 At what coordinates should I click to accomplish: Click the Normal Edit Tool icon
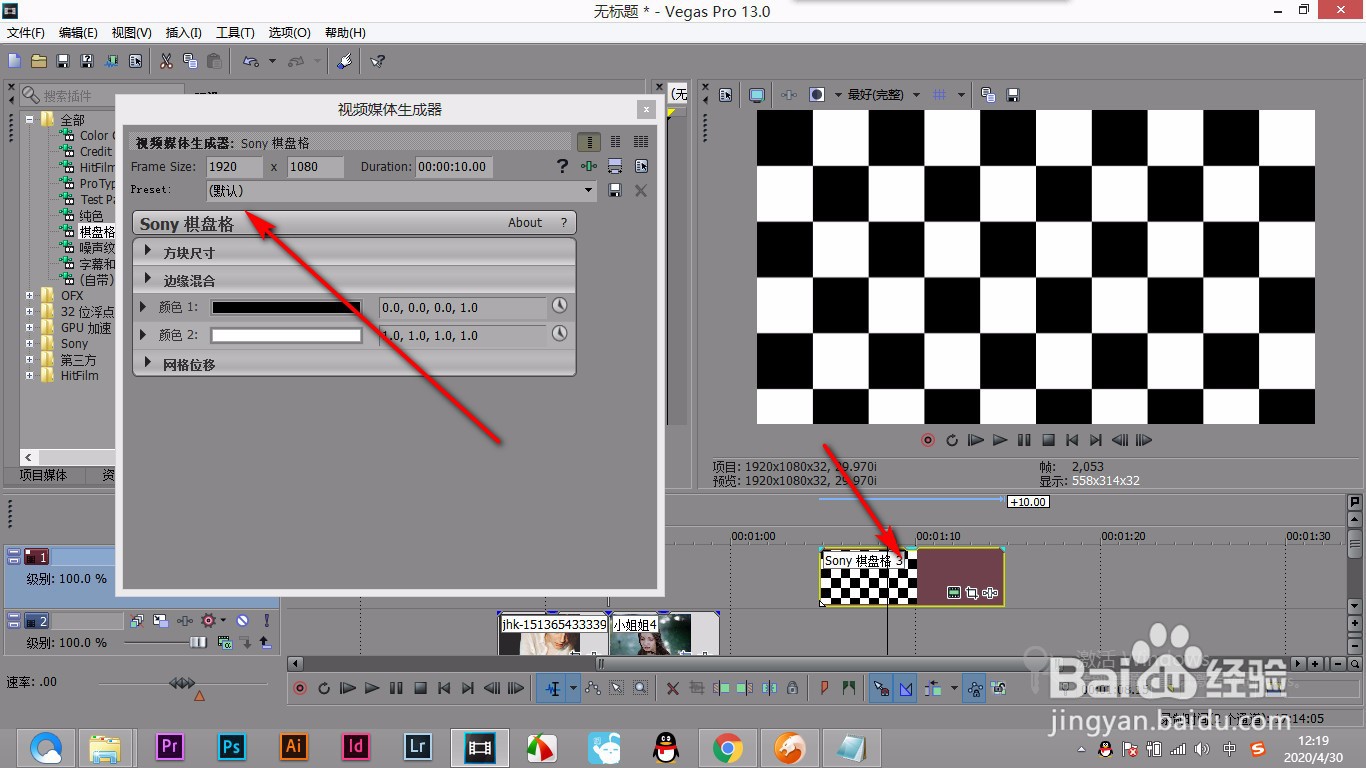point(552,688)
